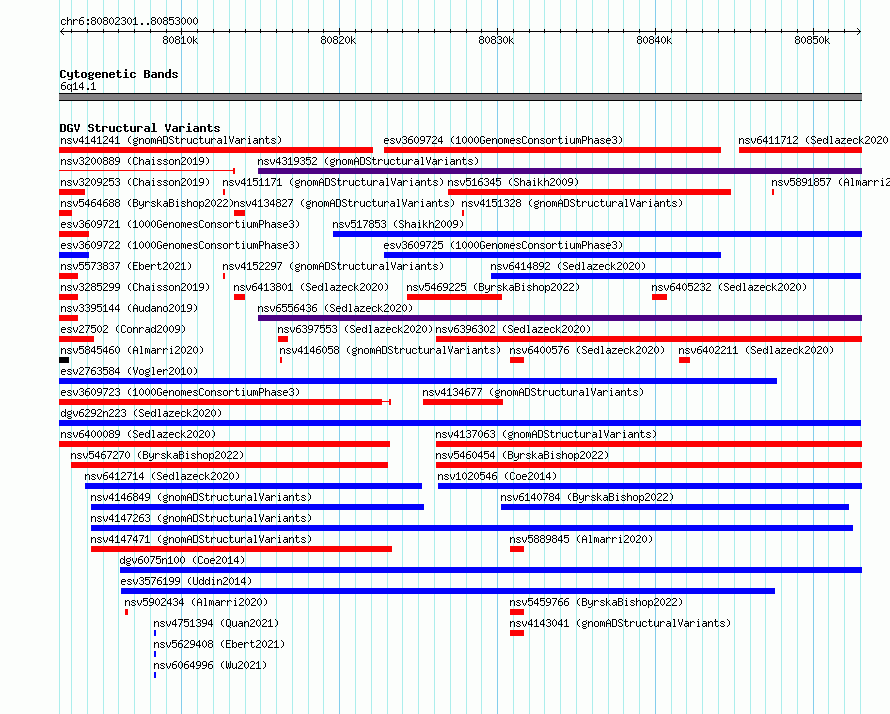Click the 80850k ruler tick label
The width and height of the screenshot is (890, 714).
(812, 40)
